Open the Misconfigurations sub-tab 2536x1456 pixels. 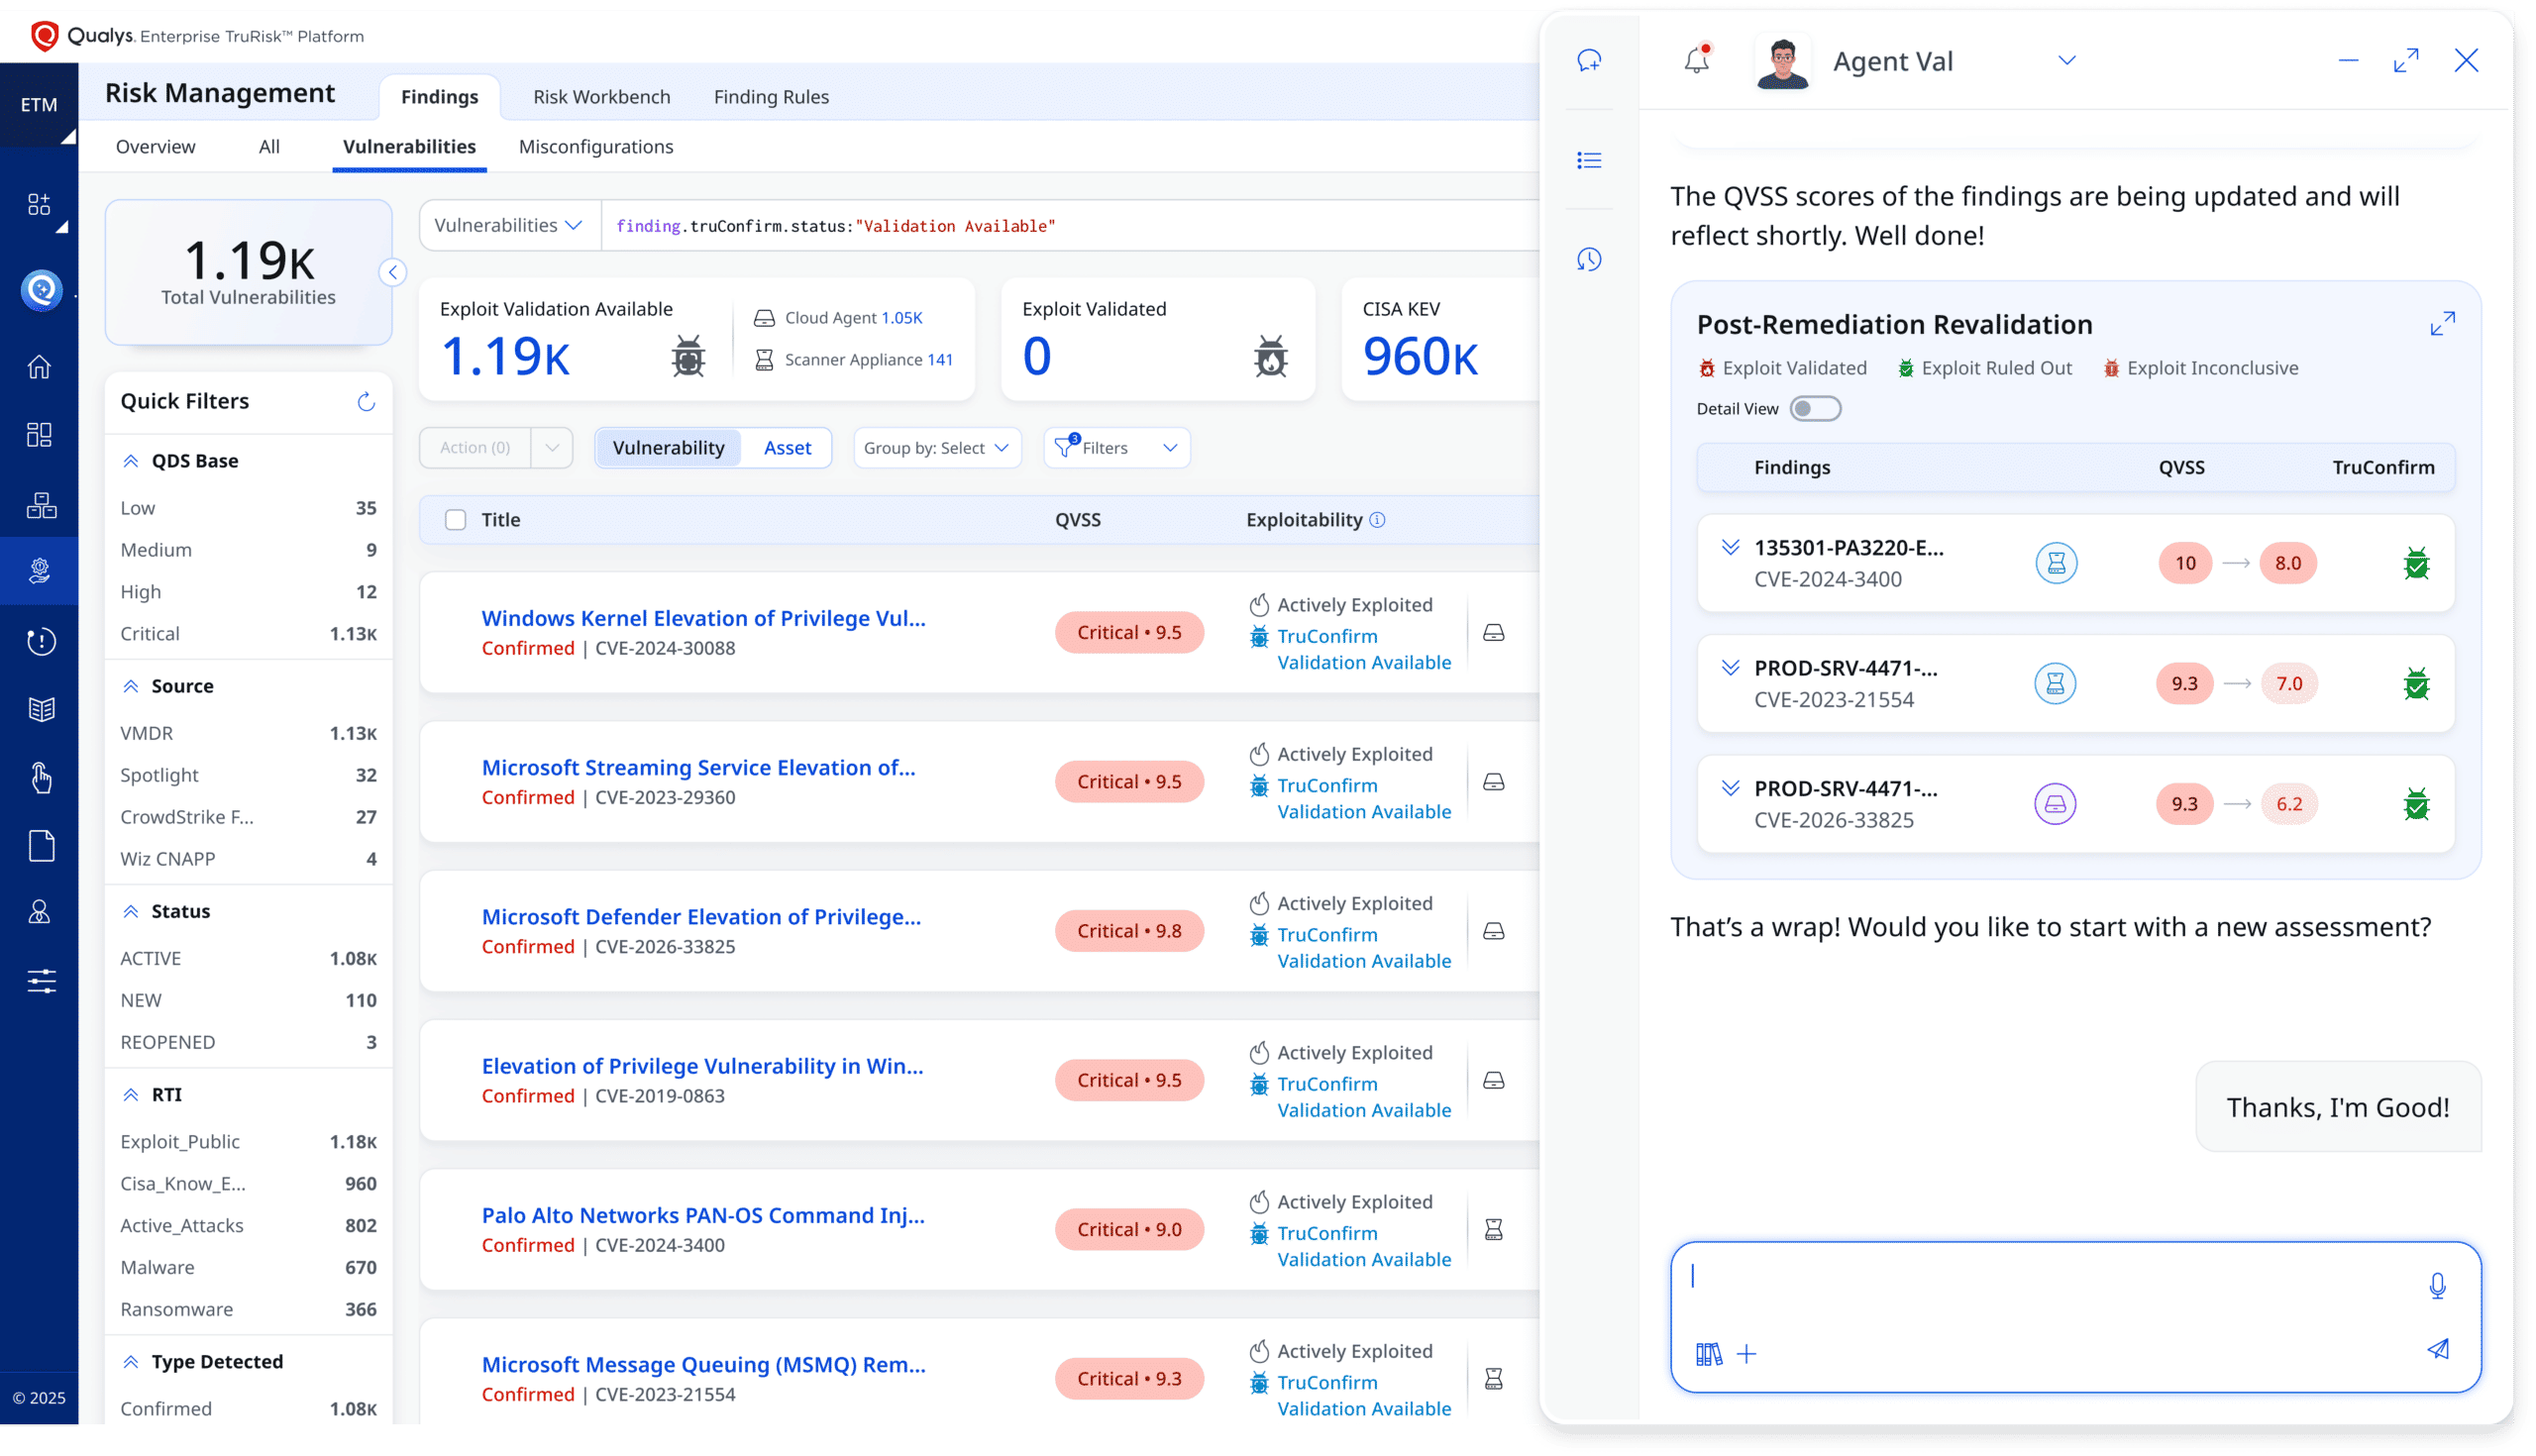[596, 147]
